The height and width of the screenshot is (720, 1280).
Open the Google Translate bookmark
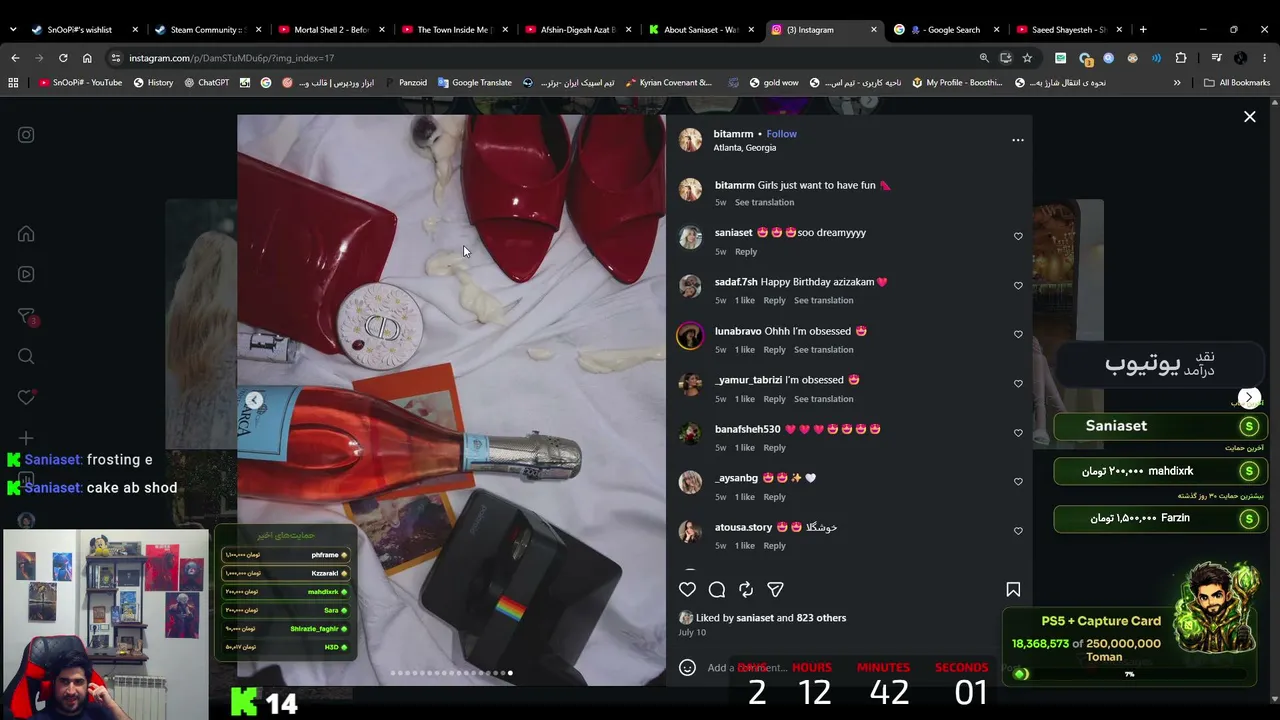474,83
